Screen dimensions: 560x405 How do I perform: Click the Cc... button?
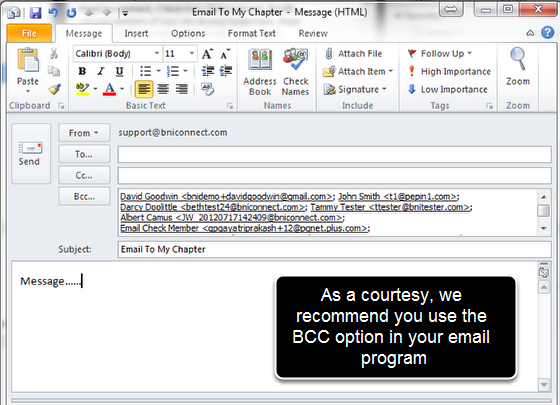(84, 175)
